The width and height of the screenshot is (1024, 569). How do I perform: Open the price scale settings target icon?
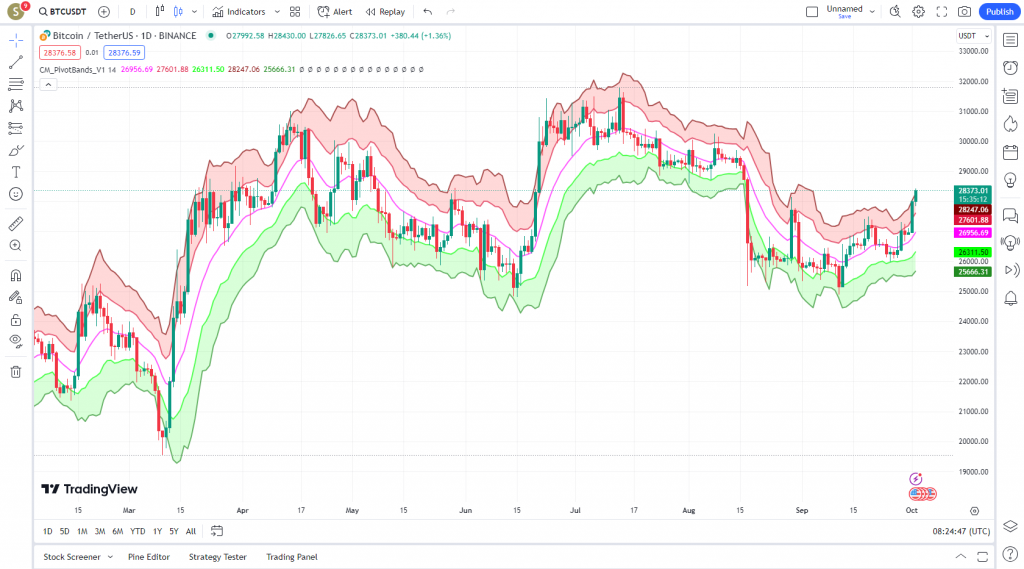[x=974, y=511]
